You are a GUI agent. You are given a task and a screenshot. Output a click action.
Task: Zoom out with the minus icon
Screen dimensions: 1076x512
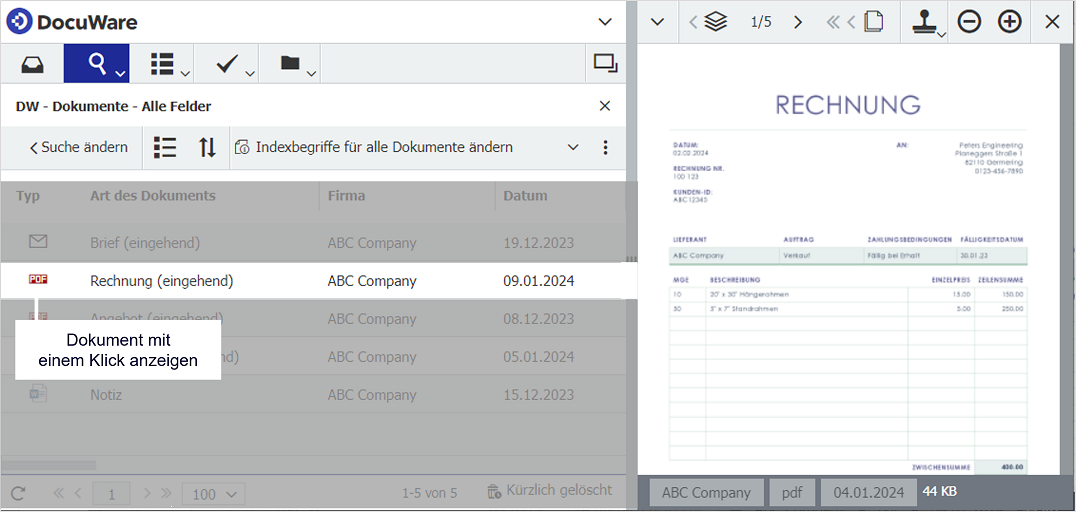[x=969, y=21]
